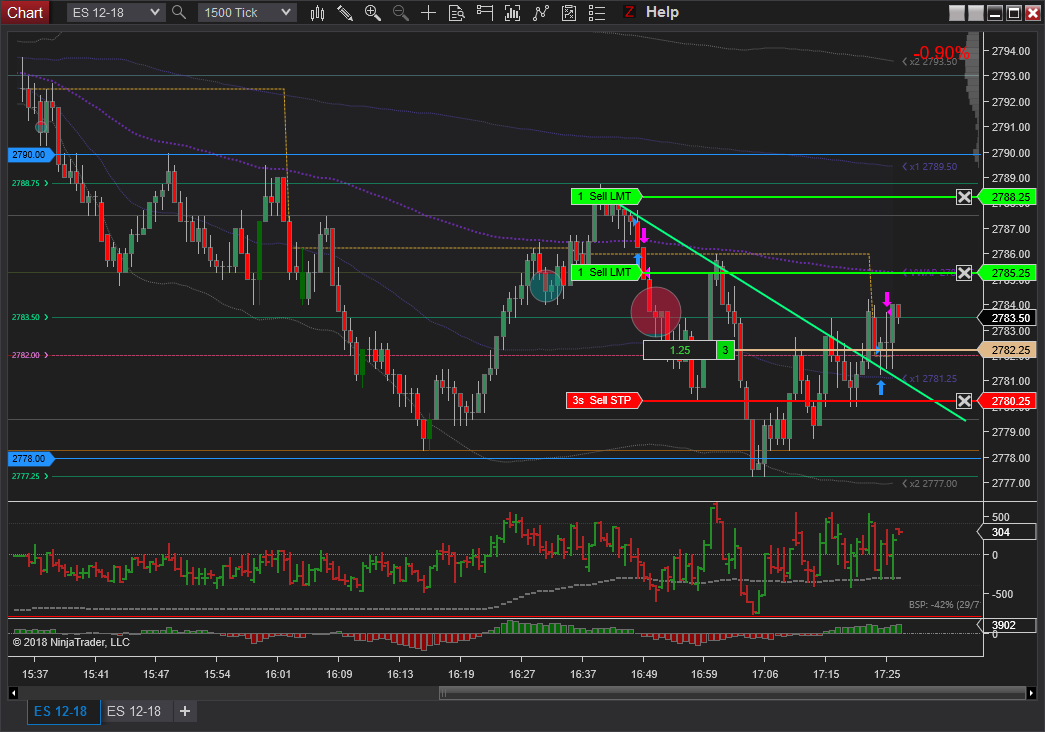Click the 2777.25 level marker

[x=29, y=477]
